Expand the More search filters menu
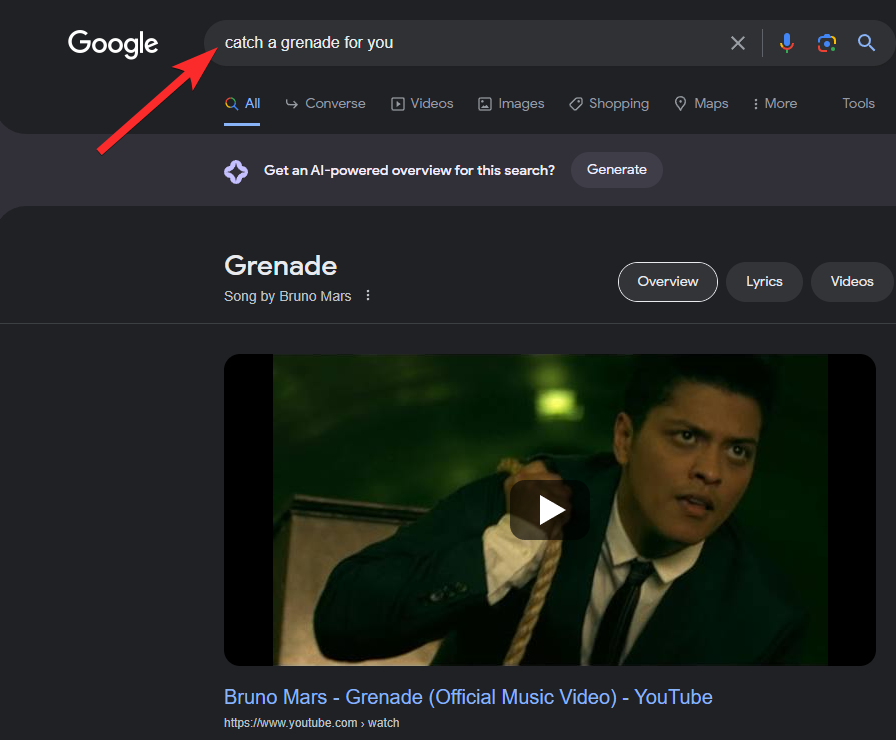This screenshot has width=896, height=740. pos(774,103)
